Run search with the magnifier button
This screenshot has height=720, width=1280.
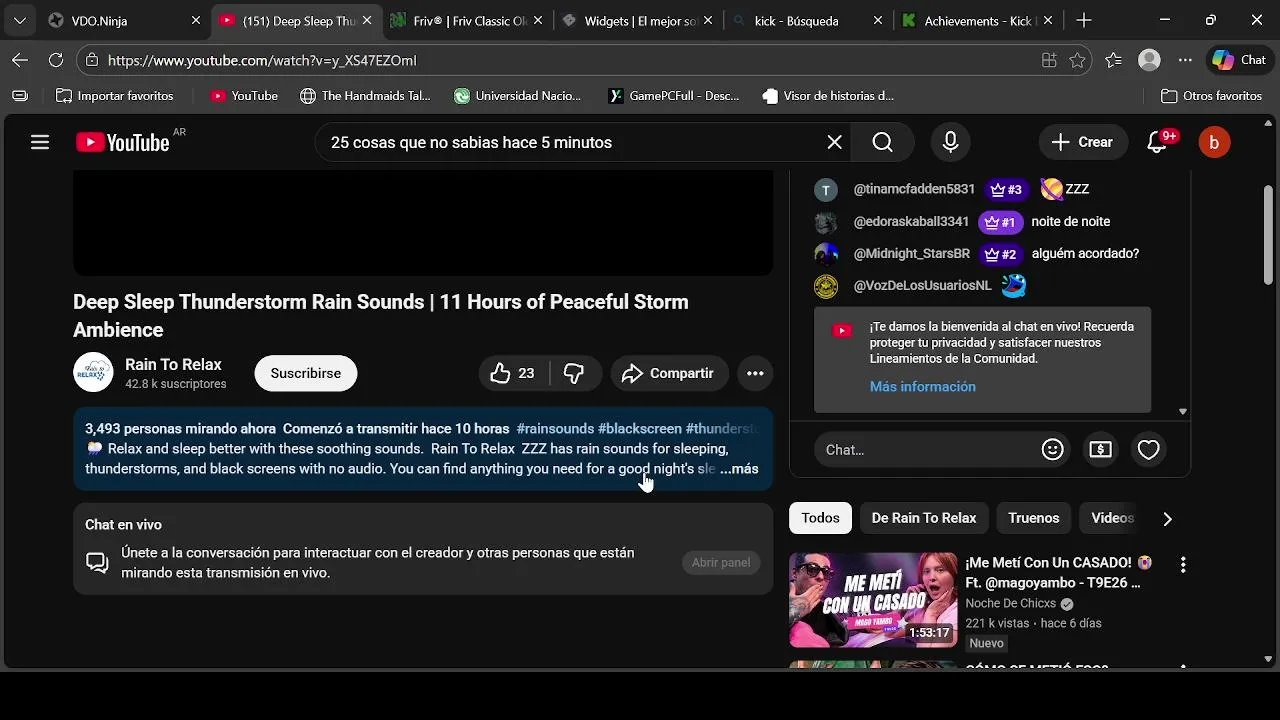[882, 142]
